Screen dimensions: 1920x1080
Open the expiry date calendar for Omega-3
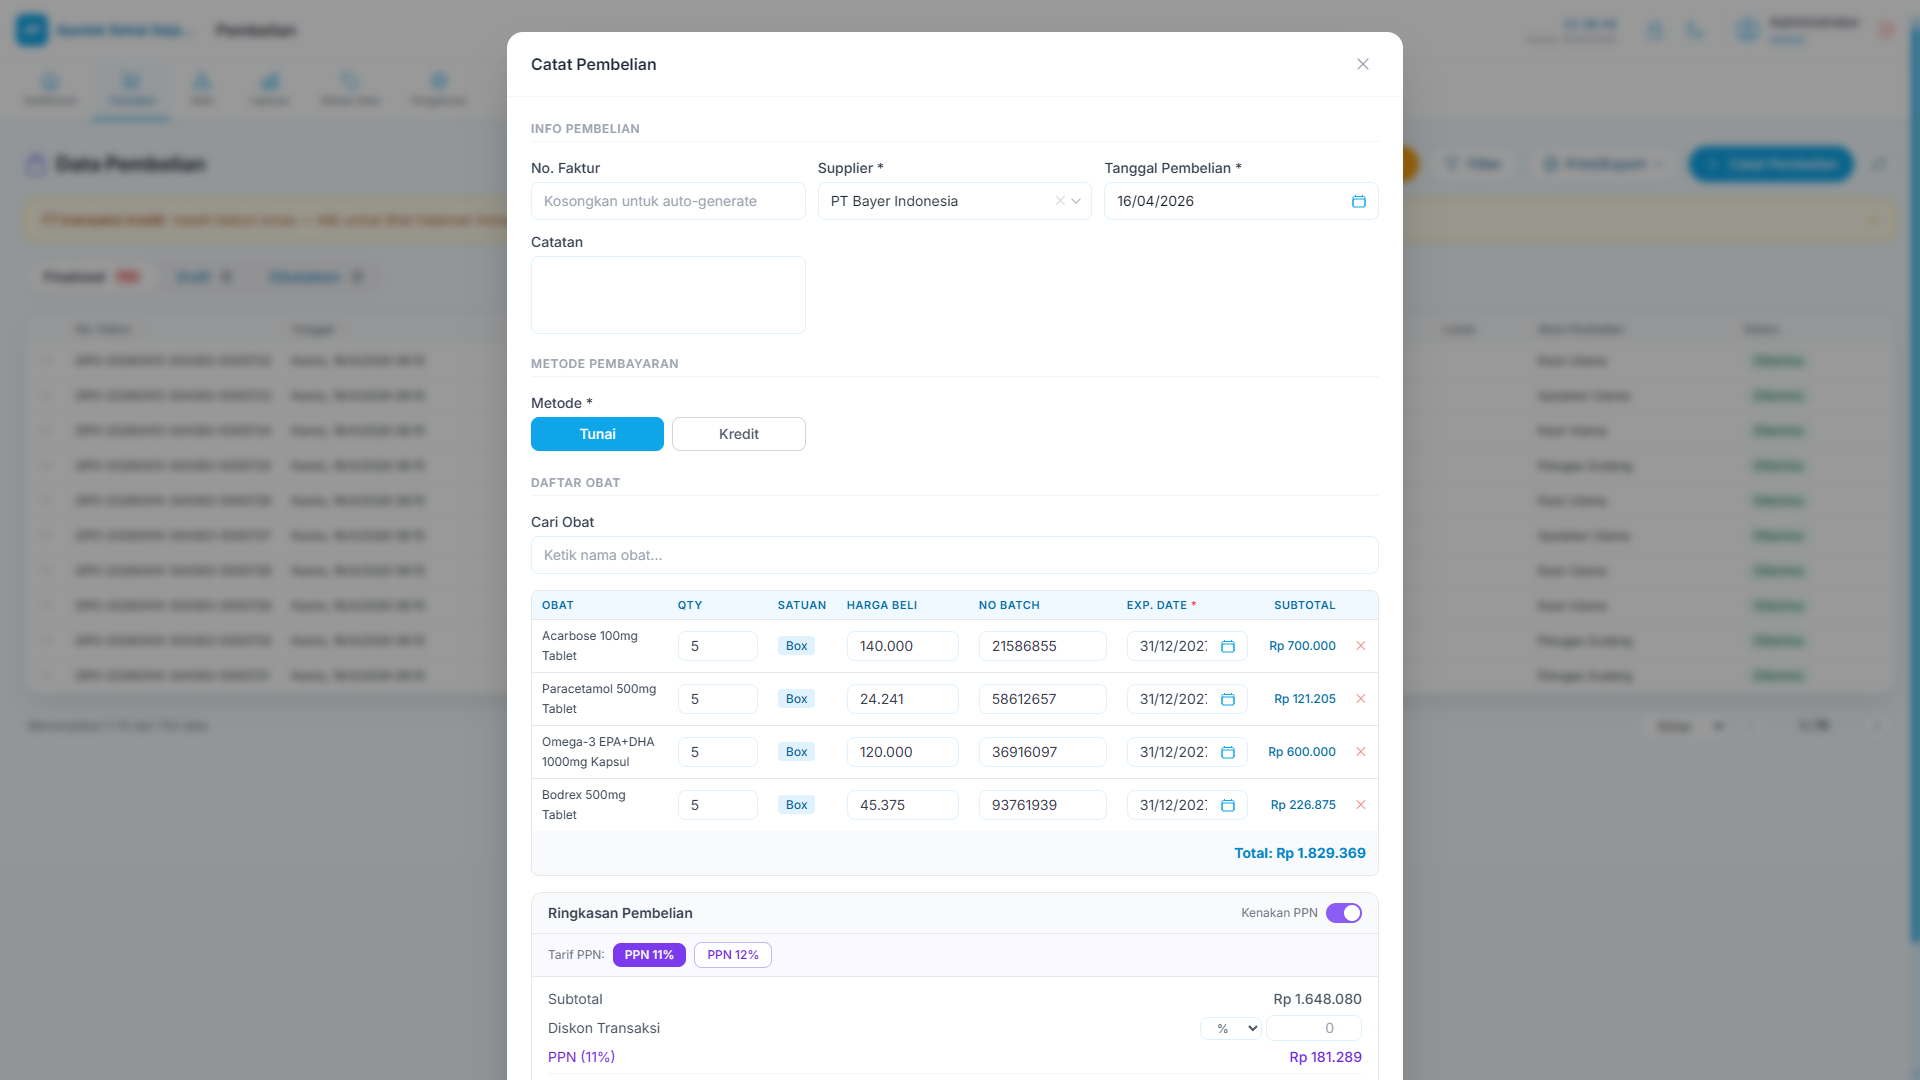pos(1228,752)
